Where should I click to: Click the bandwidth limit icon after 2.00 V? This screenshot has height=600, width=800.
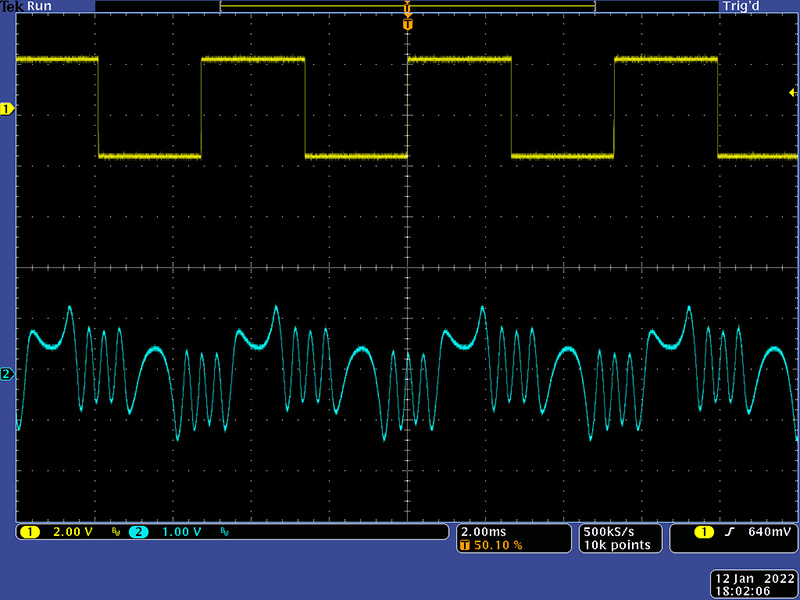[116, 532]
